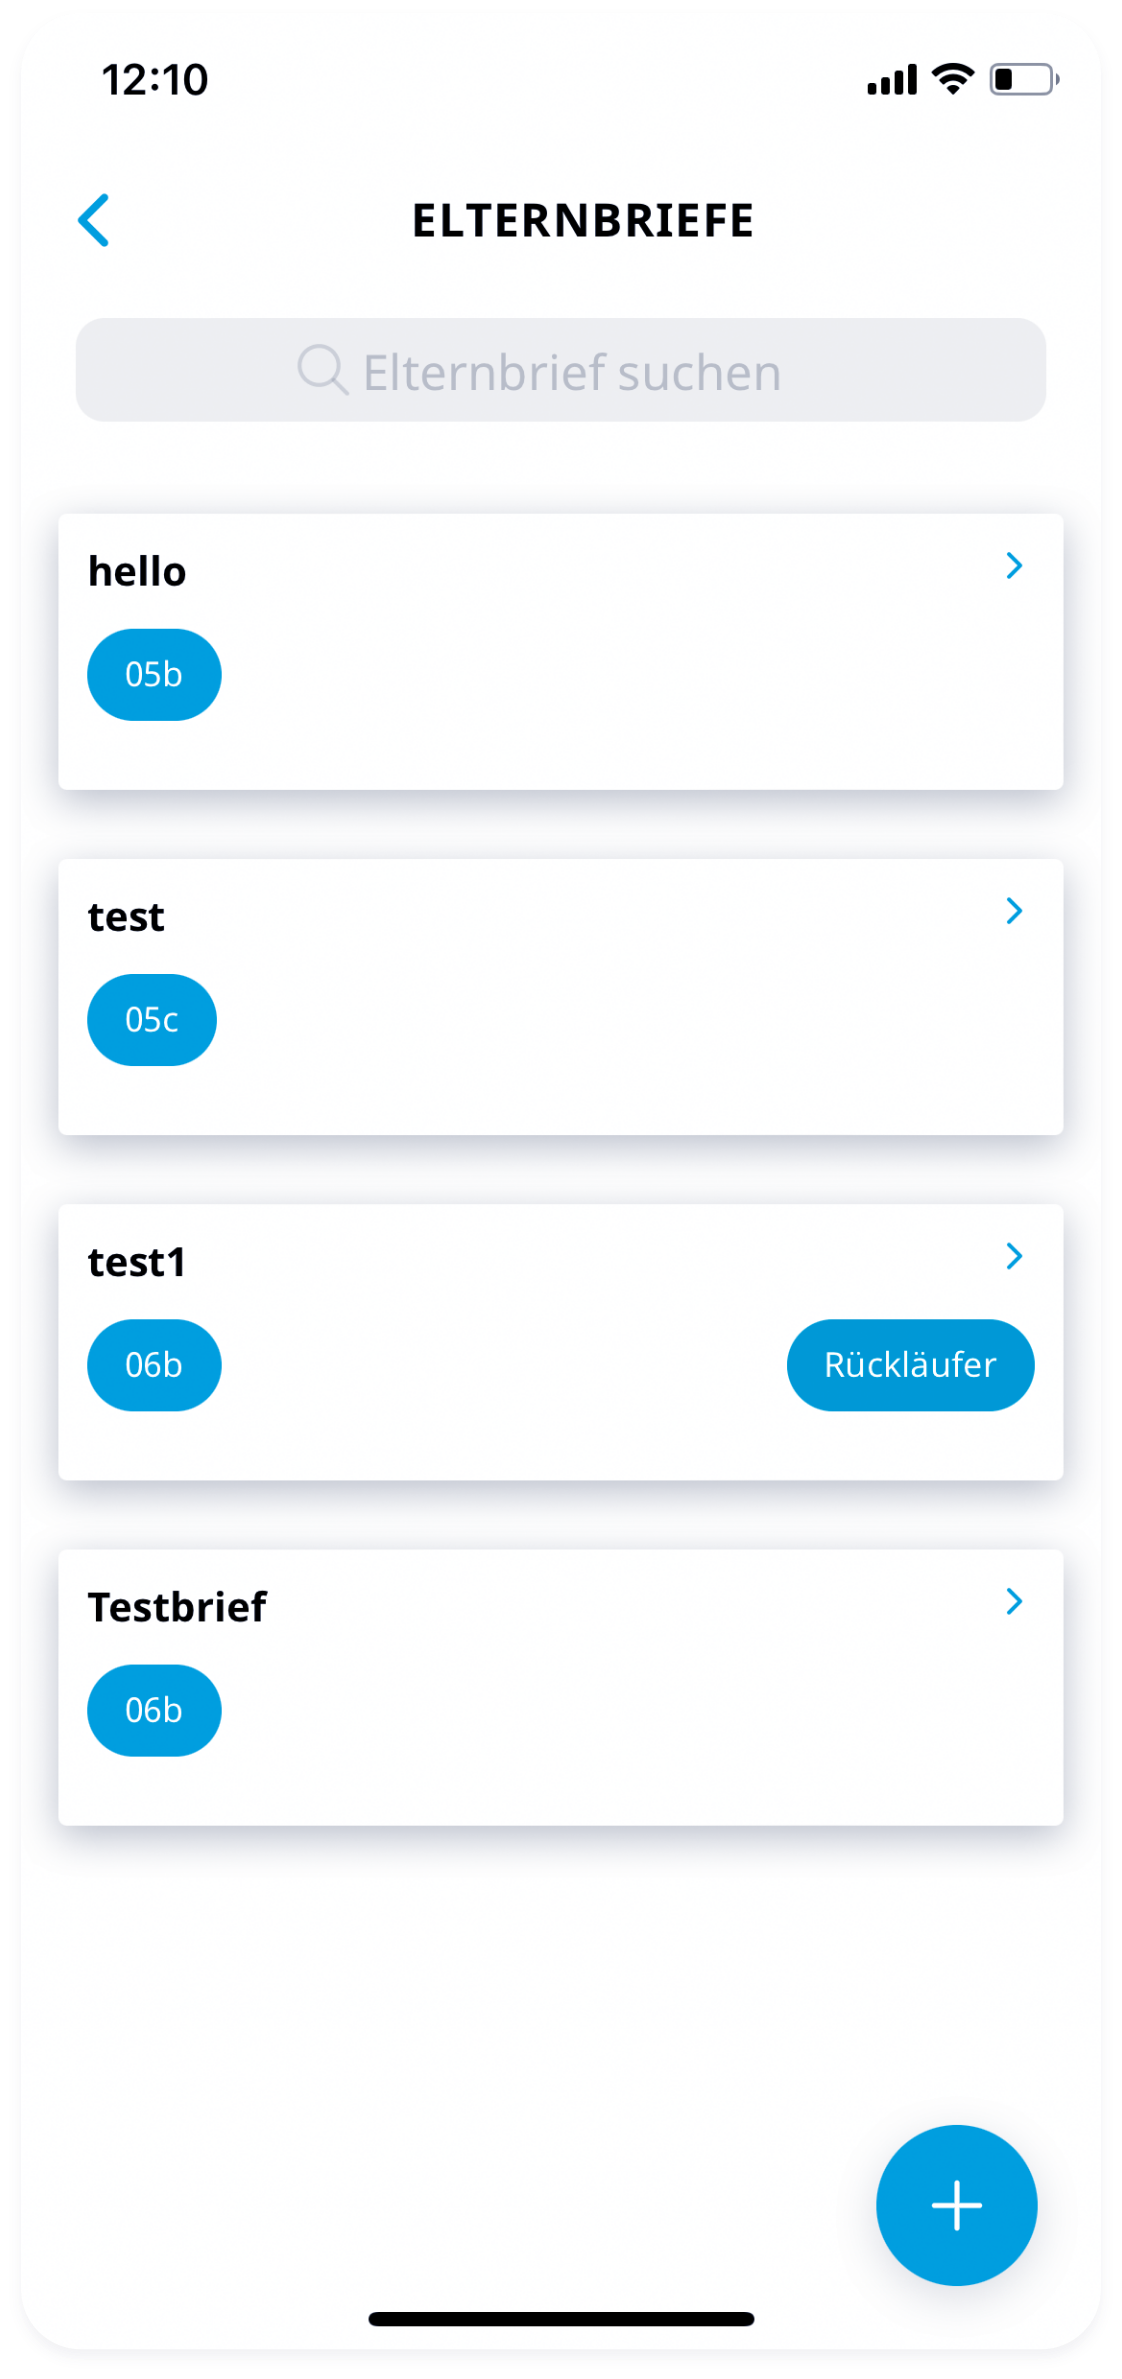Select the "test1" letter title

click(137, 1263)
